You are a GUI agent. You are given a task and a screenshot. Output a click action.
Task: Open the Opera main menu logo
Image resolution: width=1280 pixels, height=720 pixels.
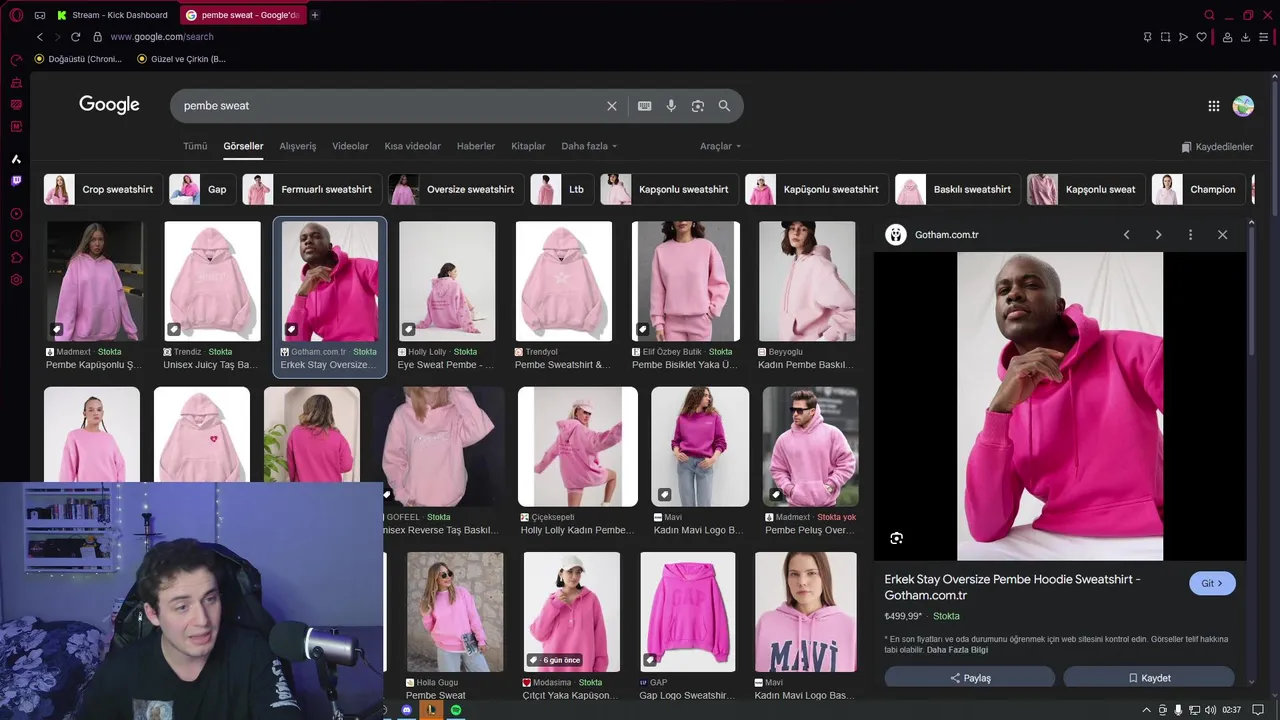coord(16,15)
